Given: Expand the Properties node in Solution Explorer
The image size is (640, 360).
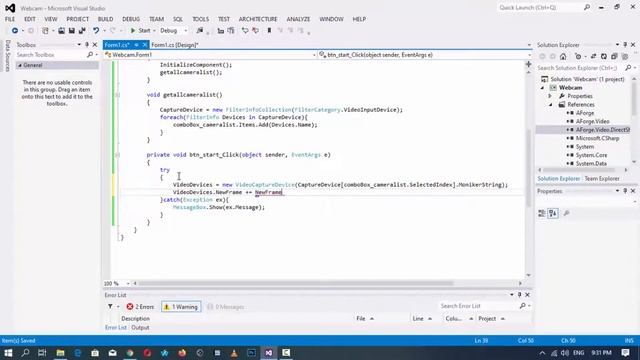Looking at the screenshot, I should (x=550, y=96).
